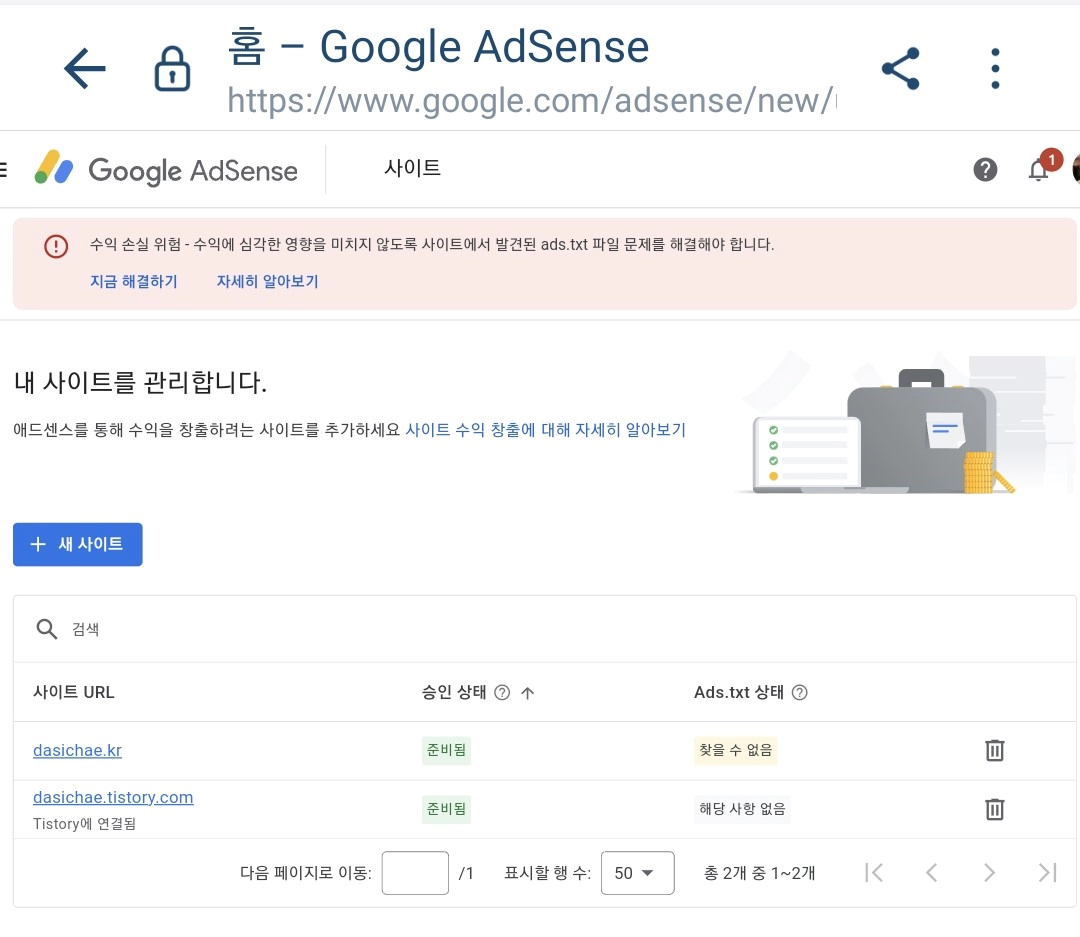The image size is (1080, 937).
Task: Select the 사이트 section label
Action: click(x=412, y=169)
